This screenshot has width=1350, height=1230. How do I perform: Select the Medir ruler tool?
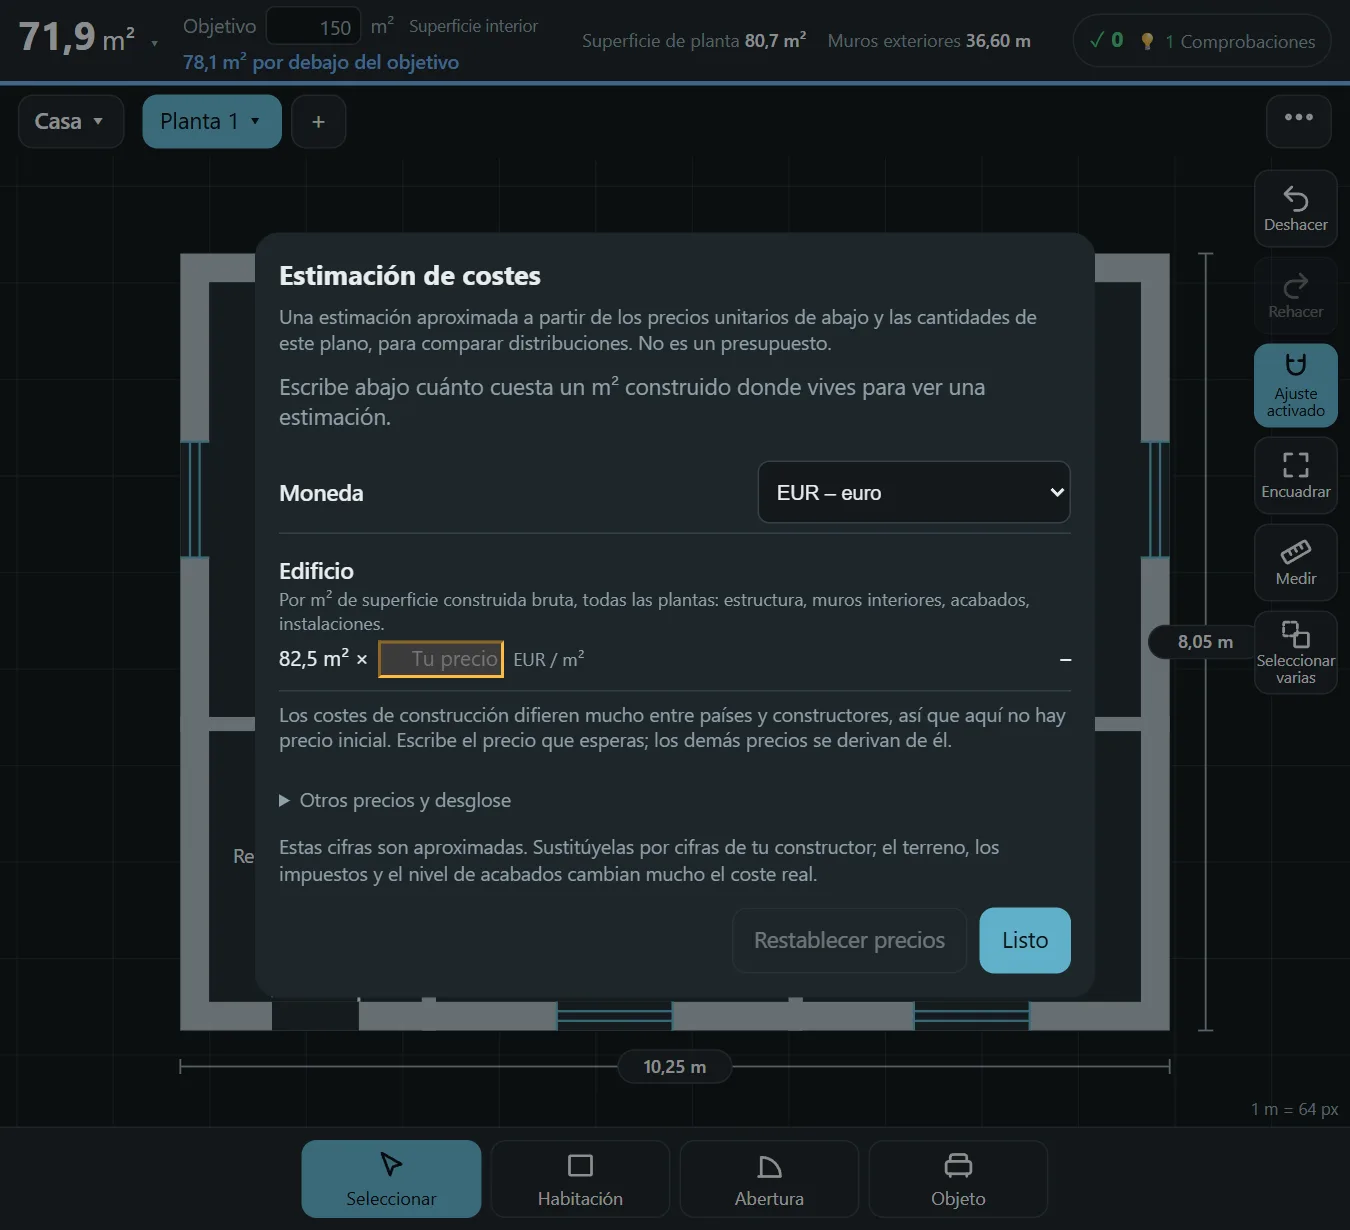point(1295,562)
